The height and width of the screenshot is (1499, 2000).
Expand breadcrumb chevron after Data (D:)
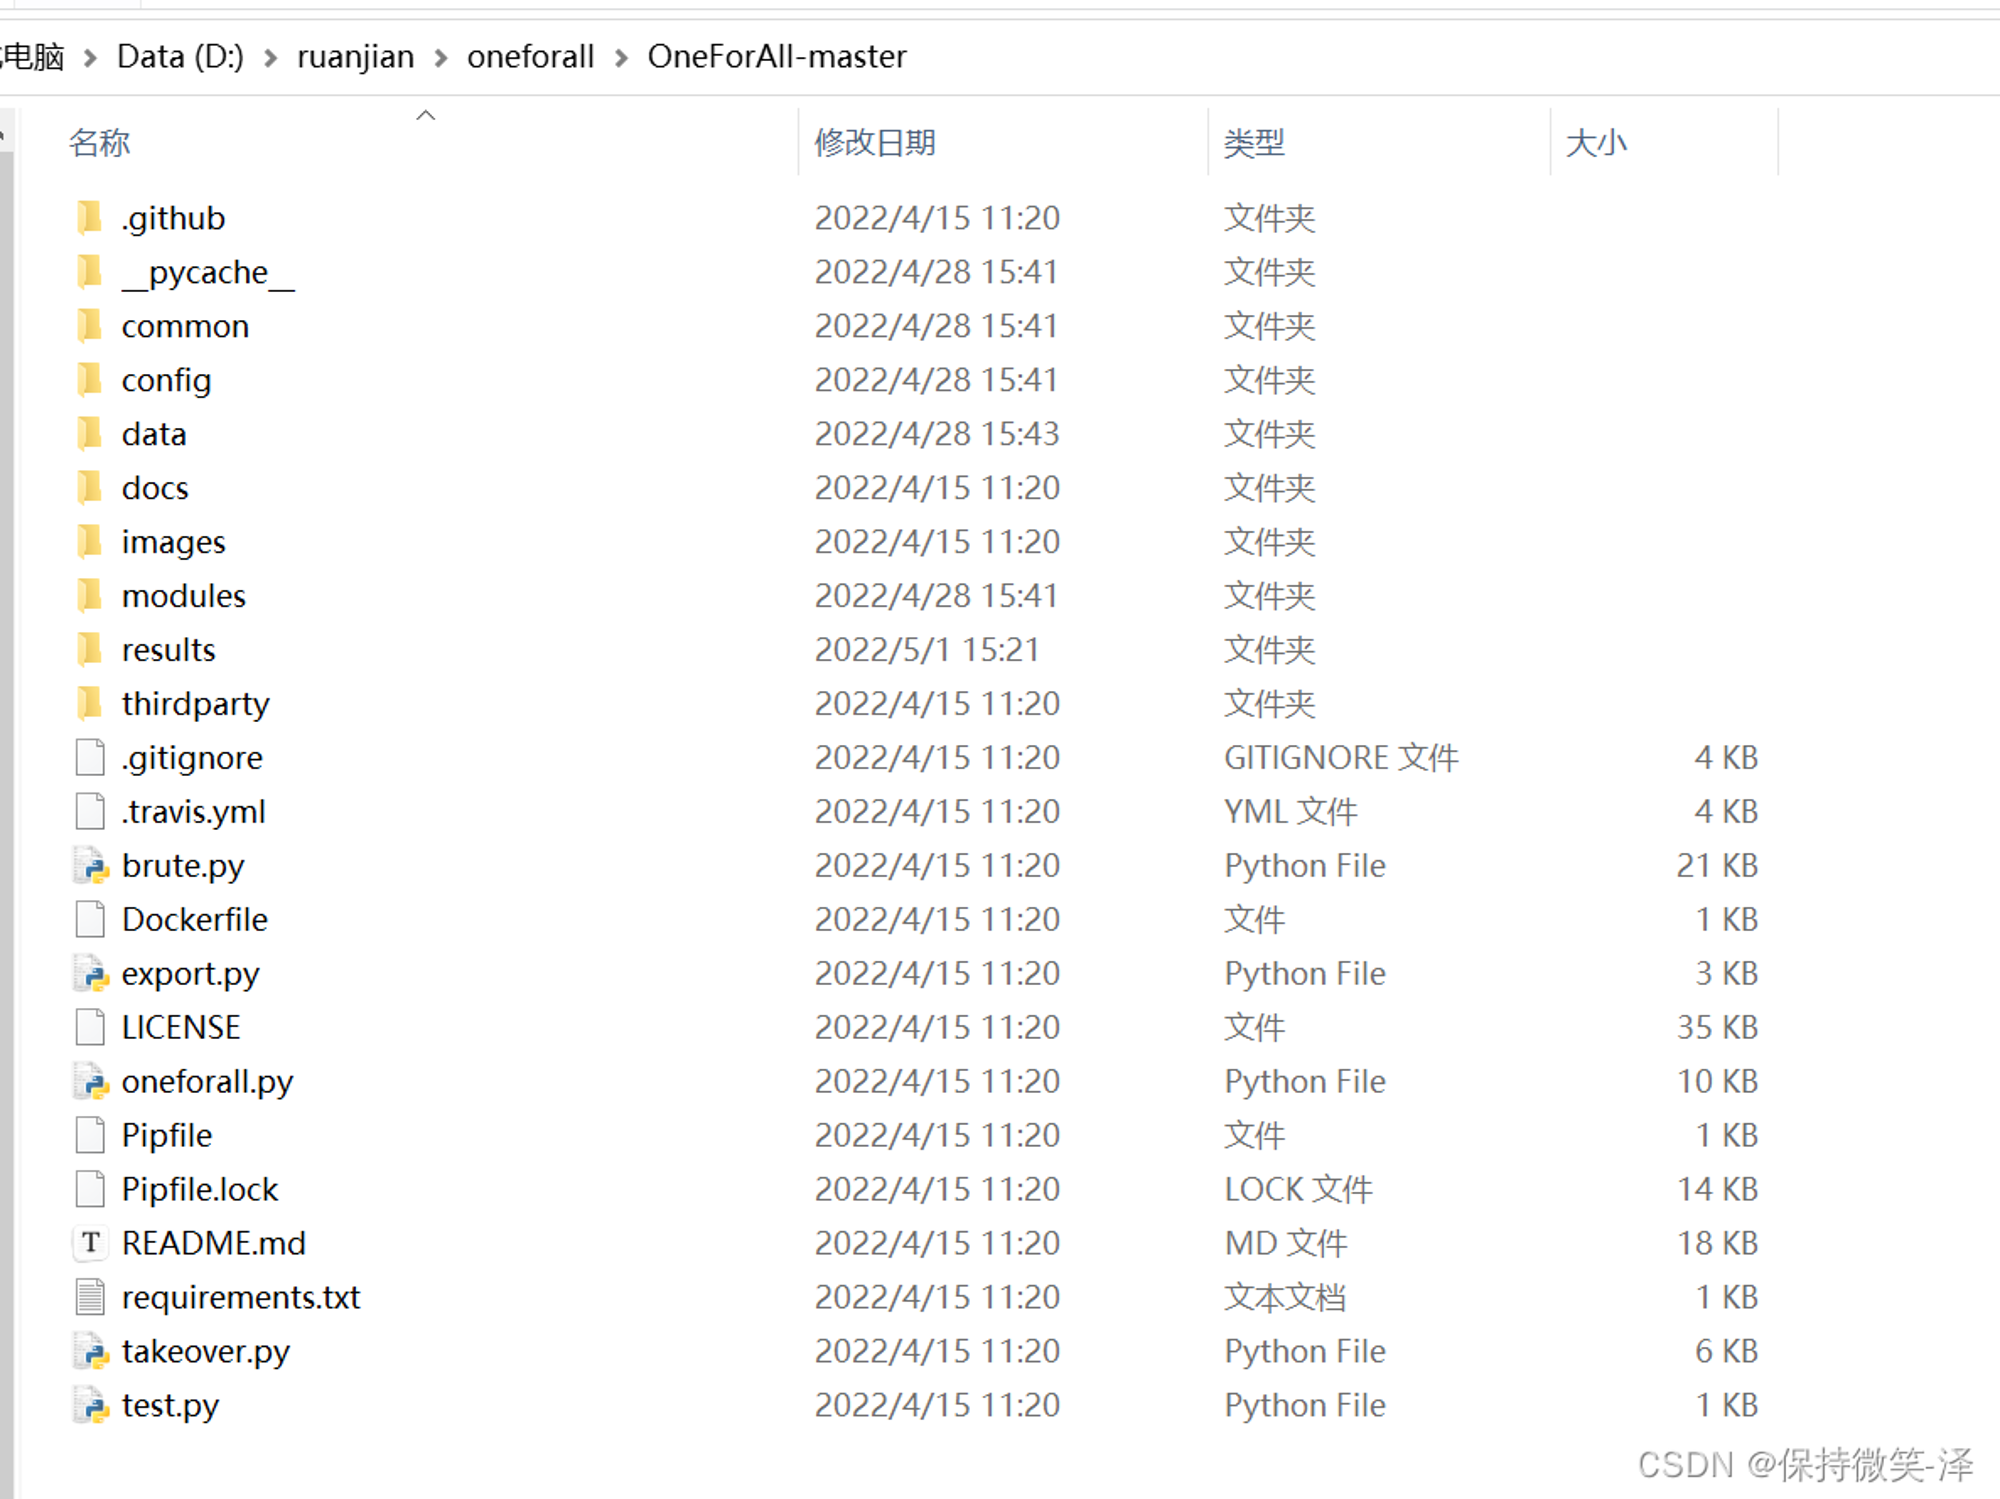[270, 58]
